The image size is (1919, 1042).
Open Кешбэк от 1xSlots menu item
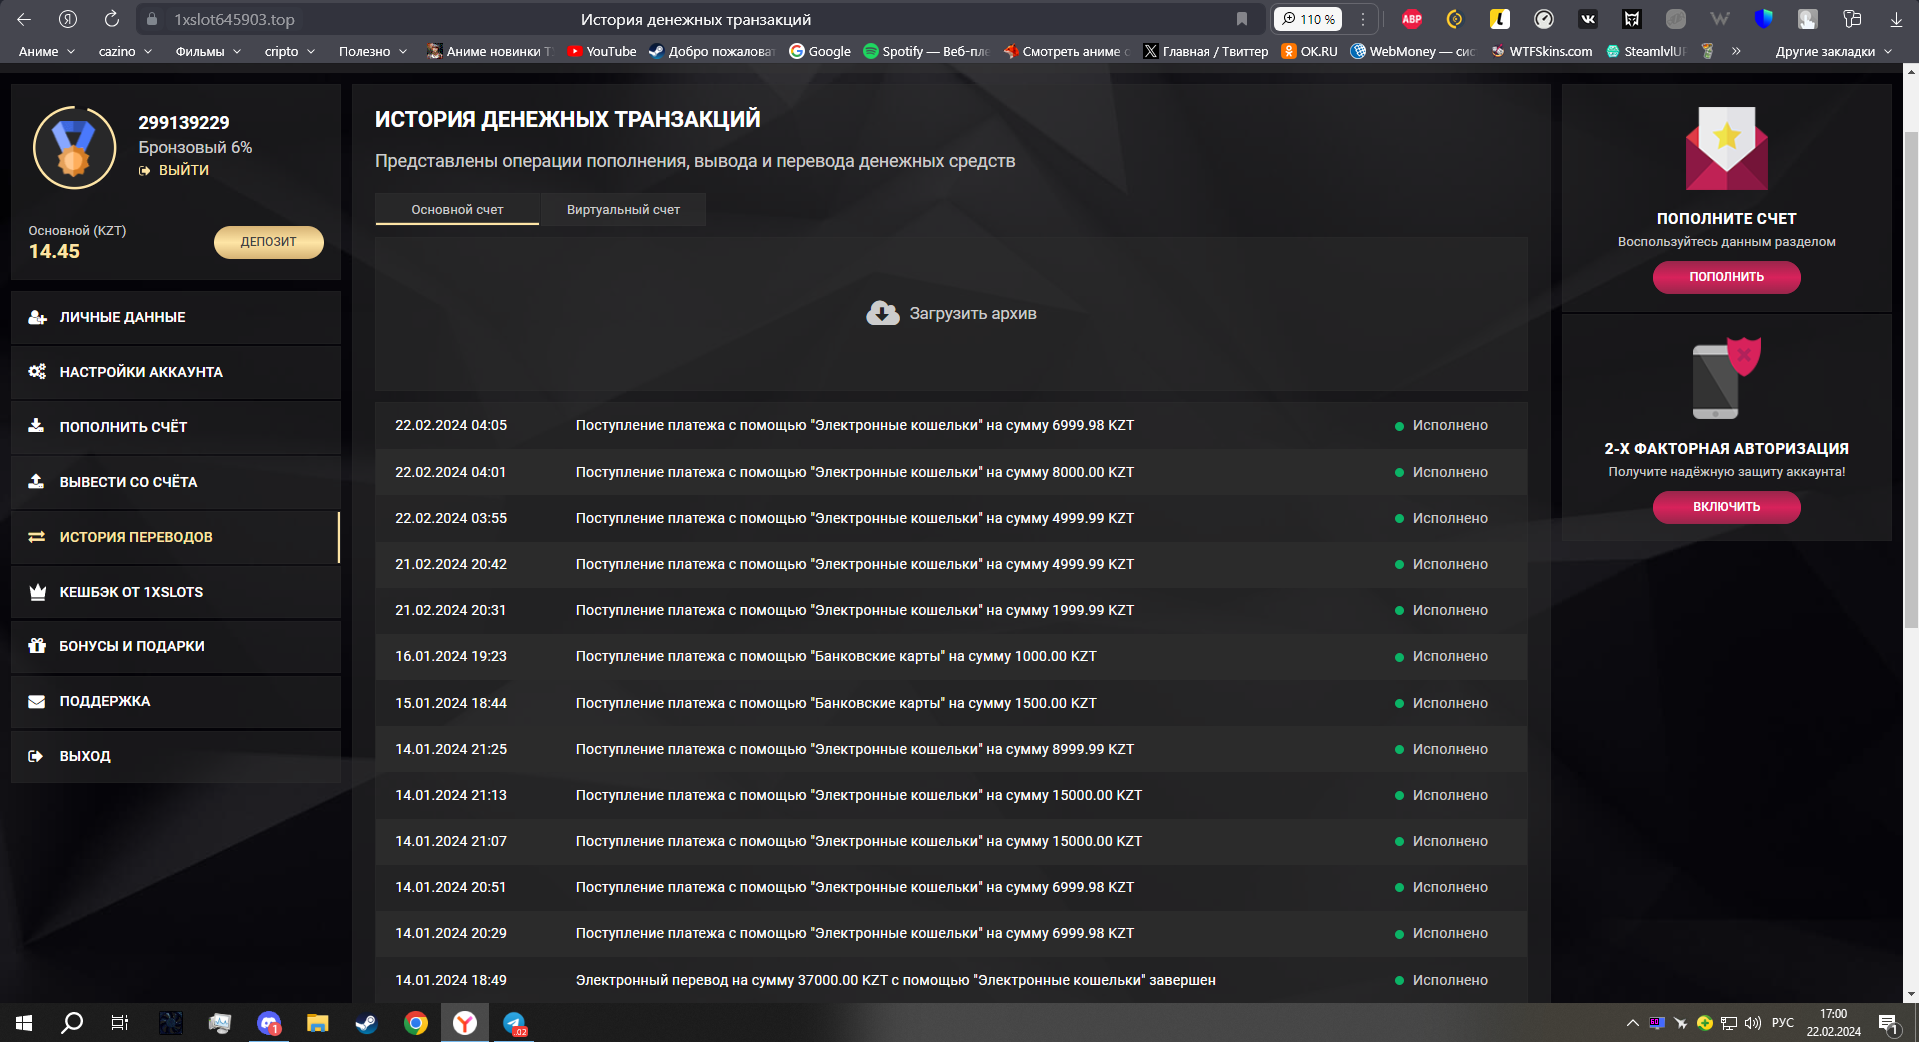(176, 592)
